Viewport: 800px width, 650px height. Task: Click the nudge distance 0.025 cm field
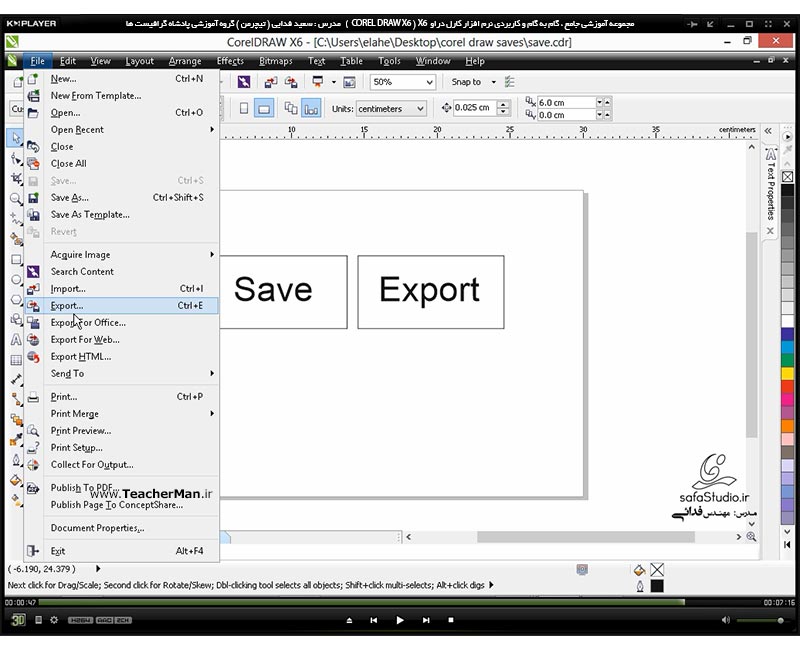[474, 108]
